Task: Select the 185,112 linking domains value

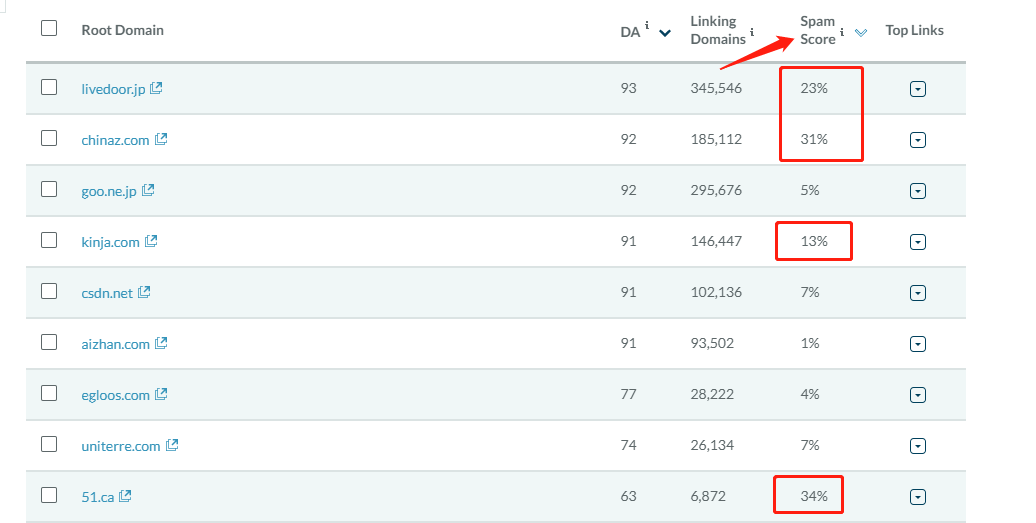Action: tap(716, 139)
